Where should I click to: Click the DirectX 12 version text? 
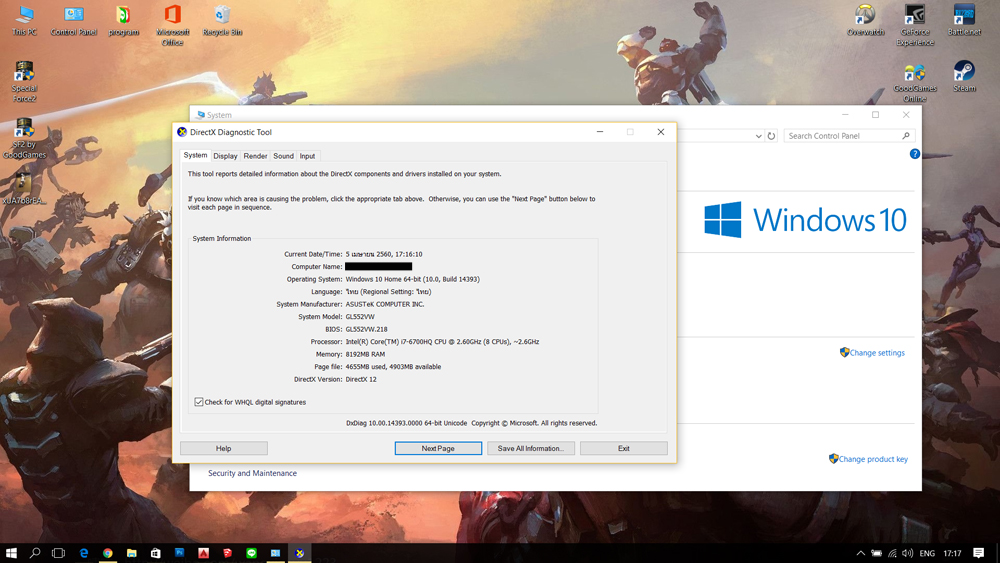tap(361, 379)
